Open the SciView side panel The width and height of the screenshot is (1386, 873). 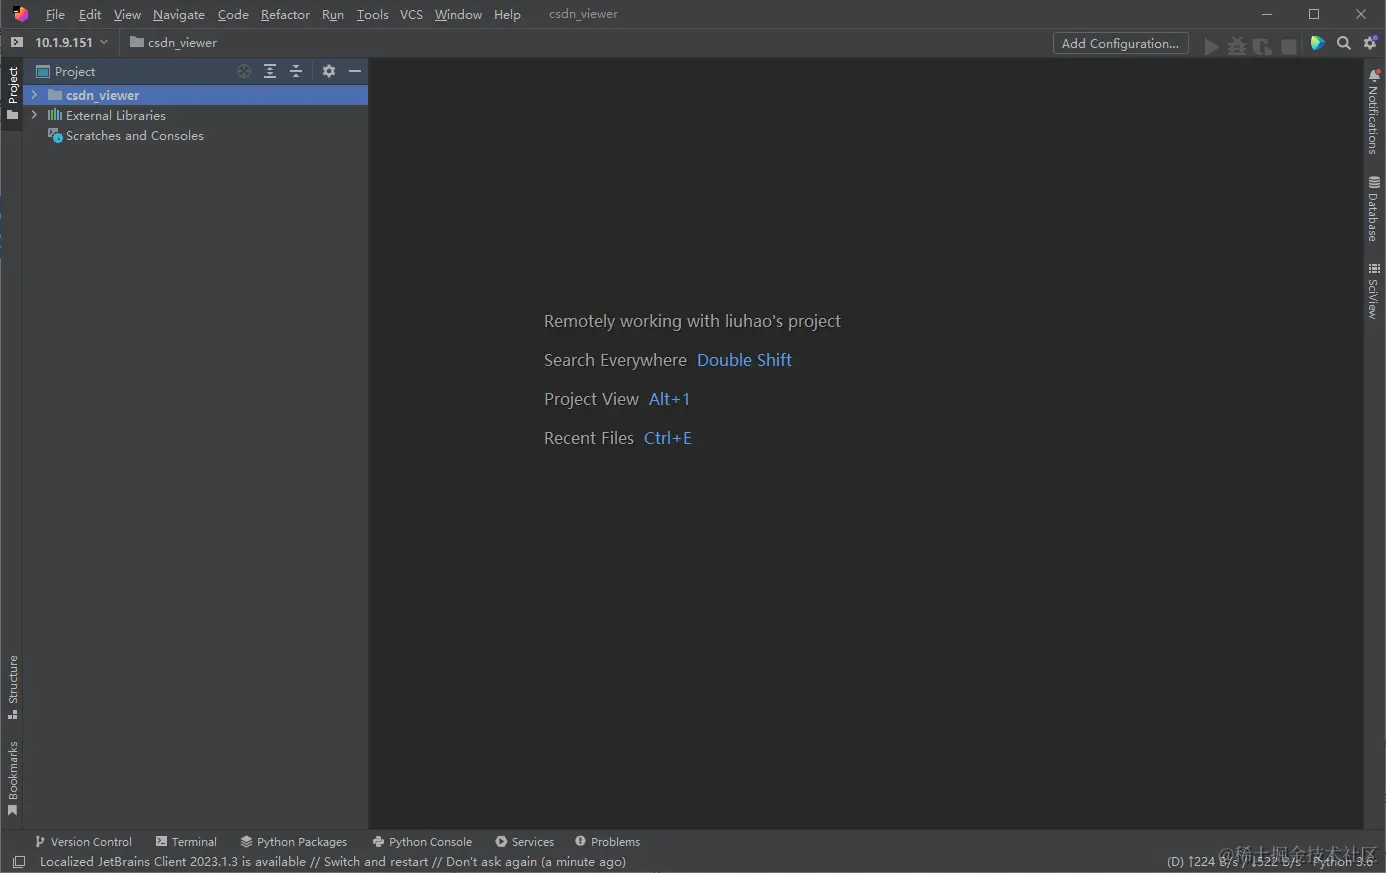(x=1374, y=291)
